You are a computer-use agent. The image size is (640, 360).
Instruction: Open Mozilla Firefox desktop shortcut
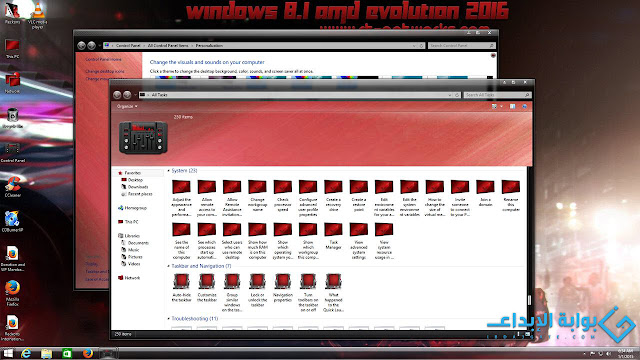13,293
